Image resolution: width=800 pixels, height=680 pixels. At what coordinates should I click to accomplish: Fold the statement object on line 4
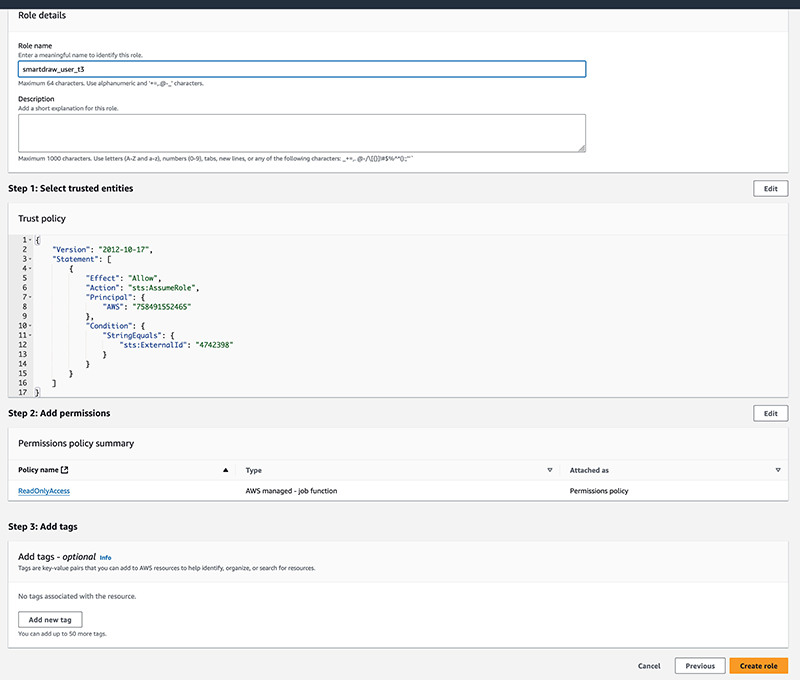pyautogui.click(x=31, y=269)
